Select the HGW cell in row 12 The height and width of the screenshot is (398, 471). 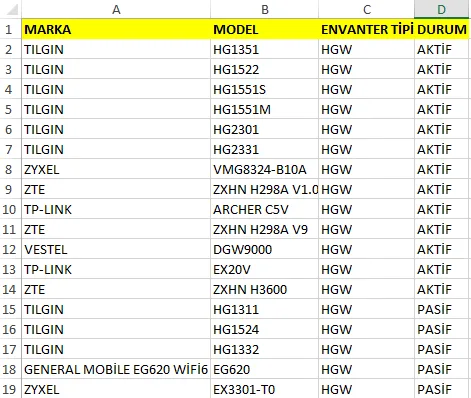pos(367,249)
